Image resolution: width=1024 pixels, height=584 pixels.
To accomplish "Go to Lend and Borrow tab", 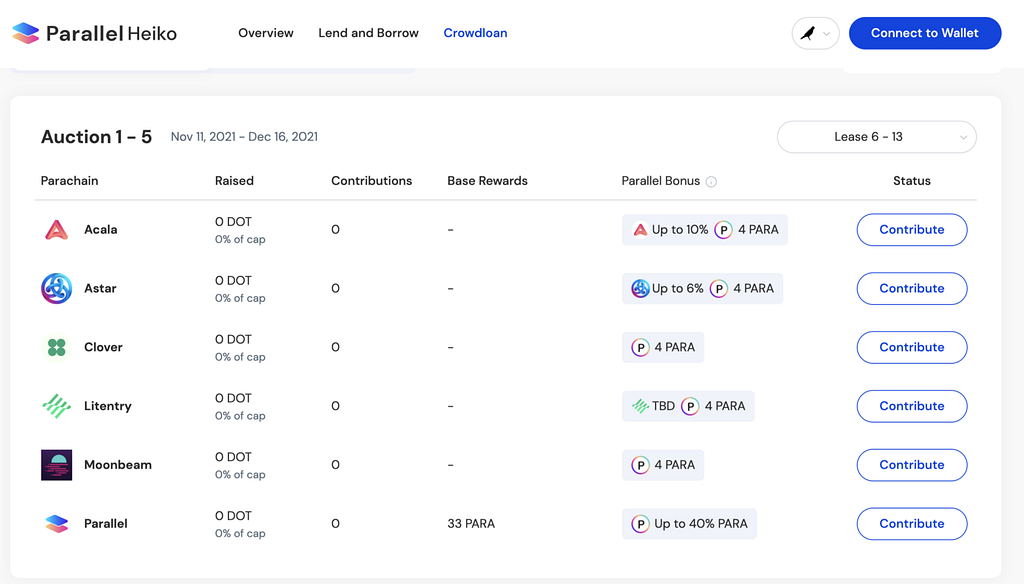I will click(x=368, y=33).
